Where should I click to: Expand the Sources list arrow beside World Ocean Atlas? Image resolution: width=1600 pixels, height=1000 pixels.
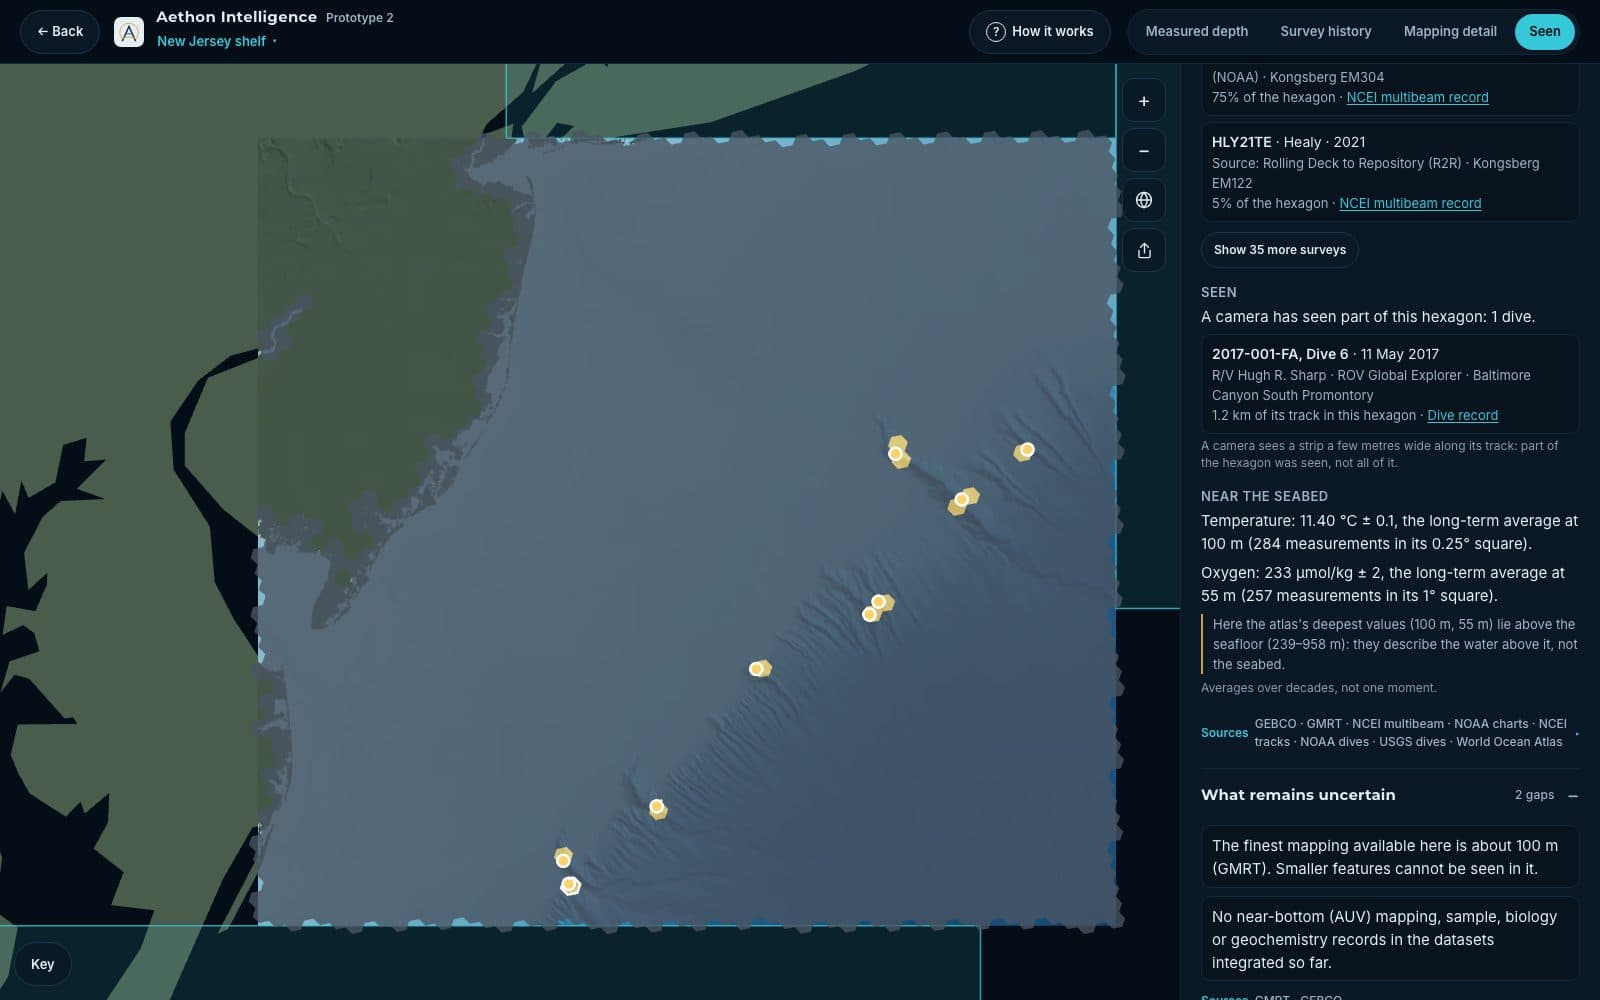pyautogui.click(x=1577, y=734)
